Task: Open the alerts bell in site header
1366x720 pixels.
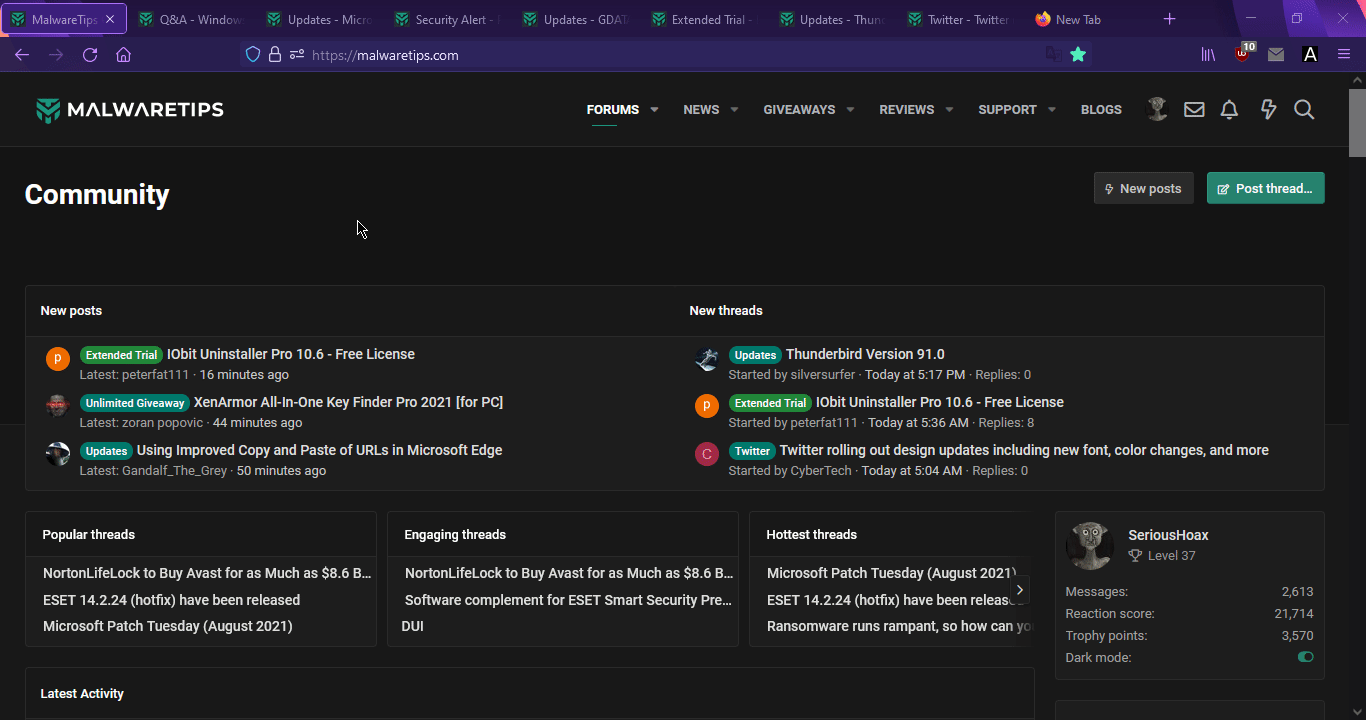Action: click(x=1230, y=110)
